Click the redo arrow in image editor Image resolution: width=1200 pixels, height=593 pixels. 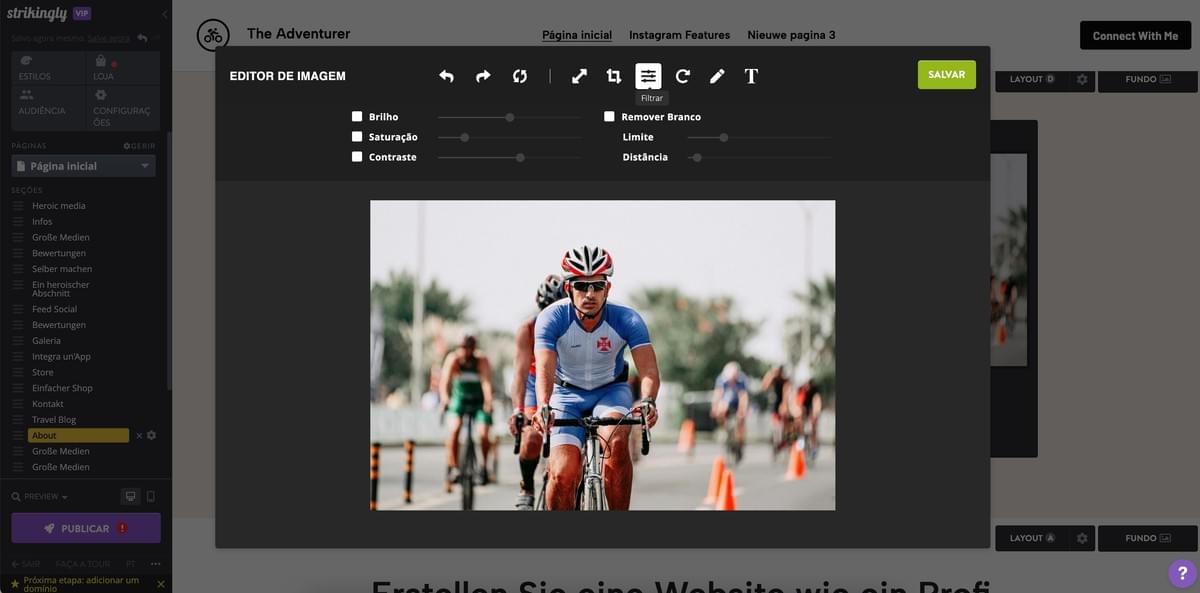483,76
